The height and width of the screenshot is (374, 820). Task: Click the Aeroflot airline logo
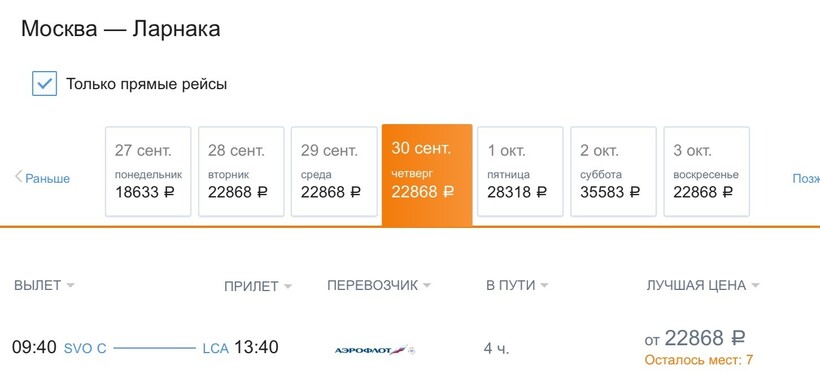(x=374, y=349)
